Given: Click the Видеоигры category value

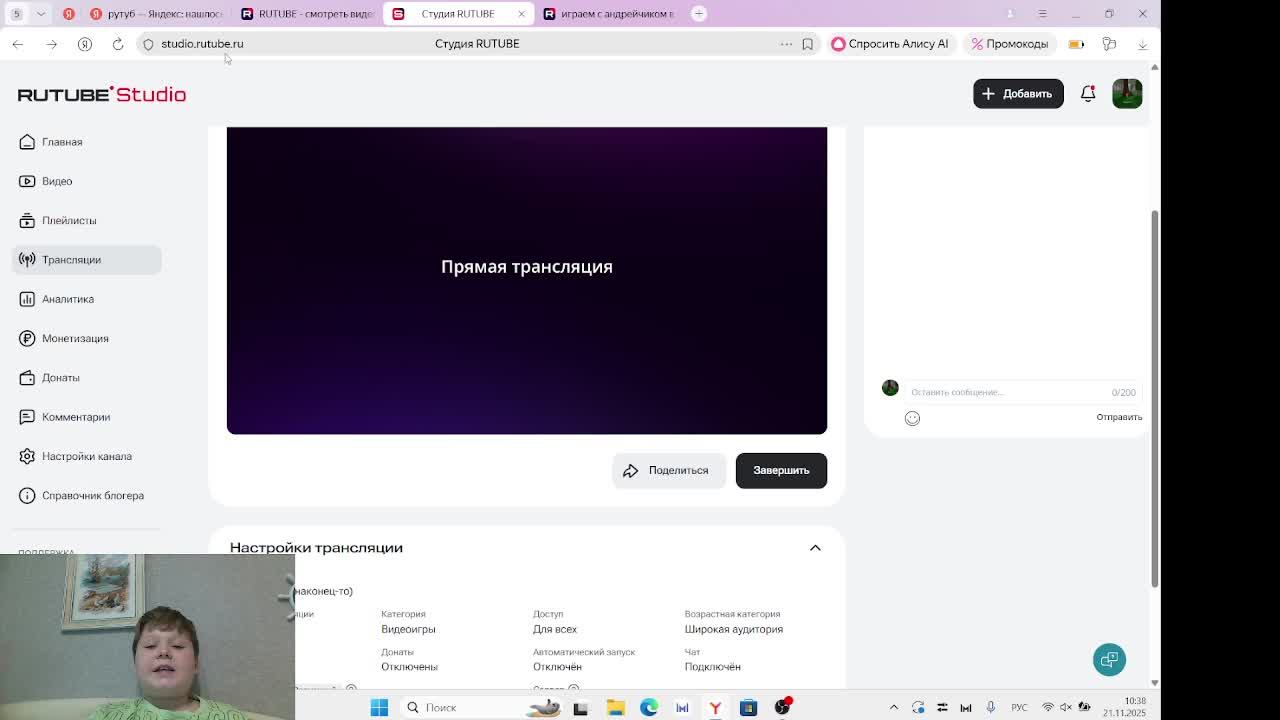Looking at the screenshot, I should (x=408, y=629).
